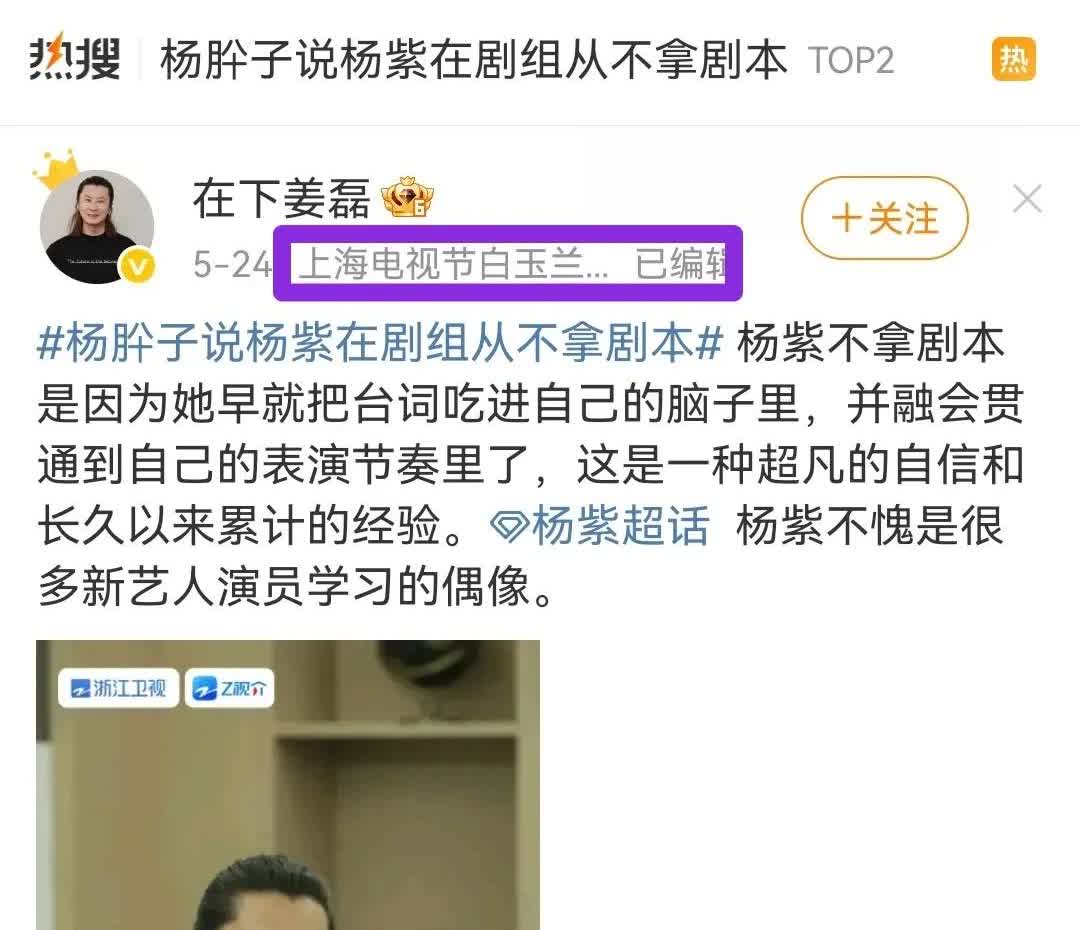
Task: Open the username 在下姜磊
Action: (282, 198)
